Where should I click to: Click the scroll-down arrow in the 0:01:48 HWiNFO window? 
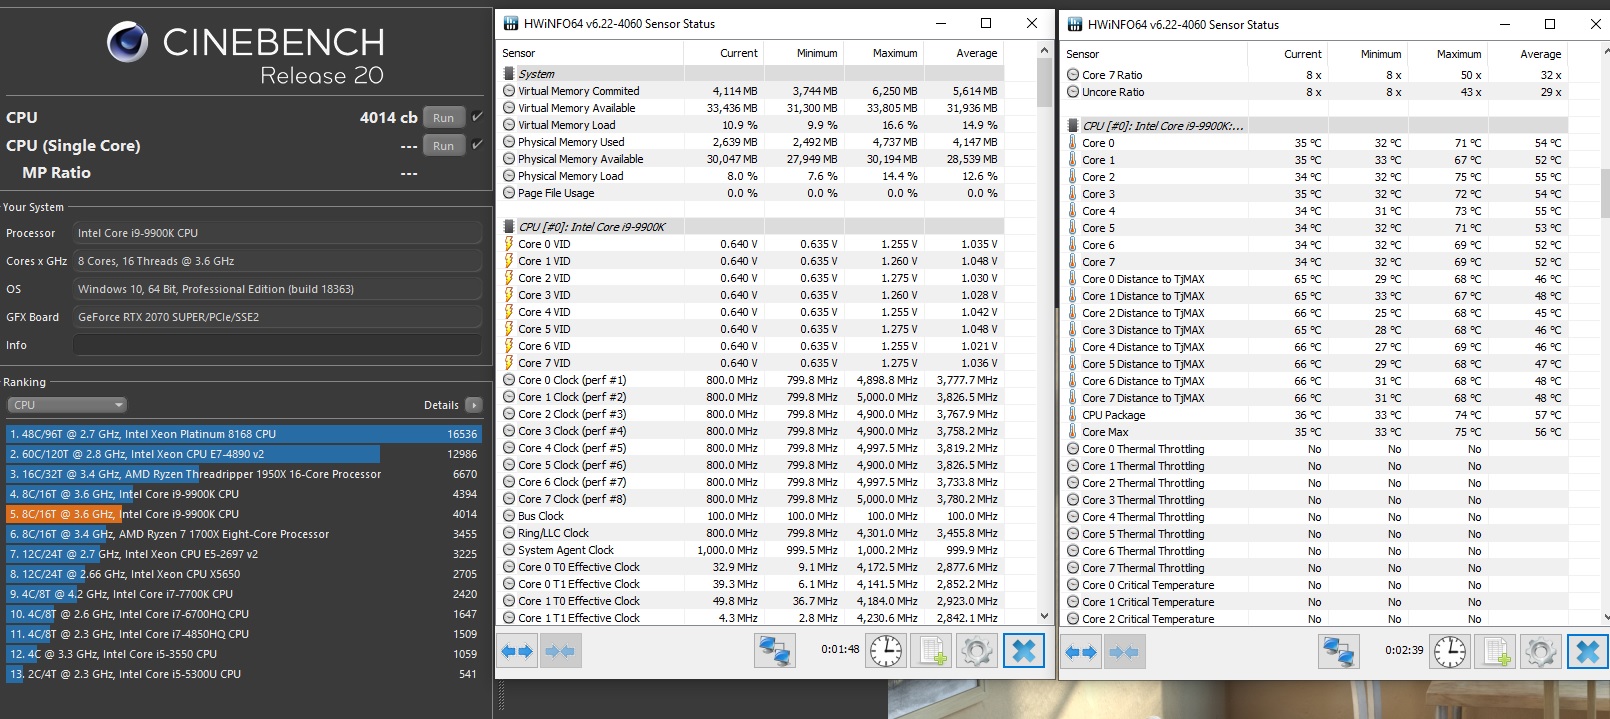tap(1045, 617)
